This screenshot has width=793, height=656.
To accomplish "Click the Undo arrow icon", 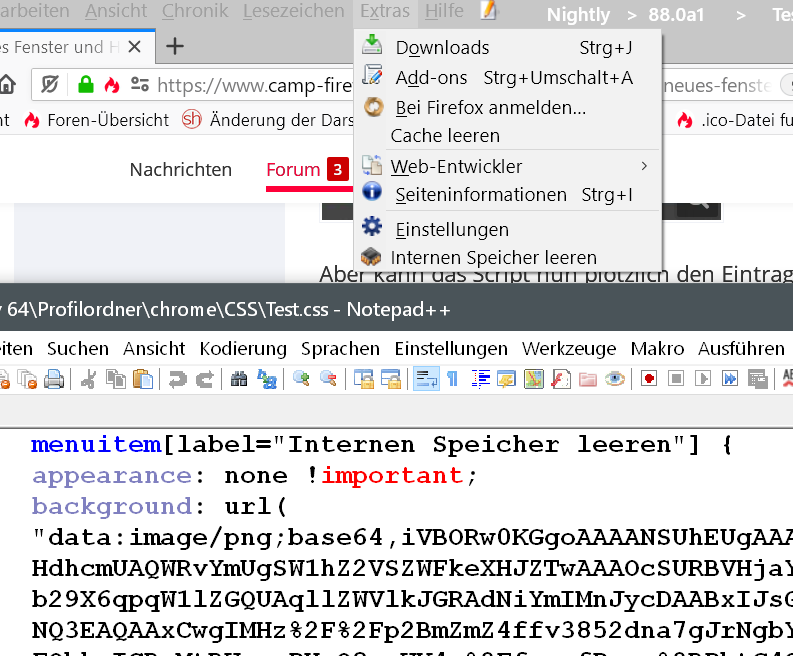I will click(178, 379).
